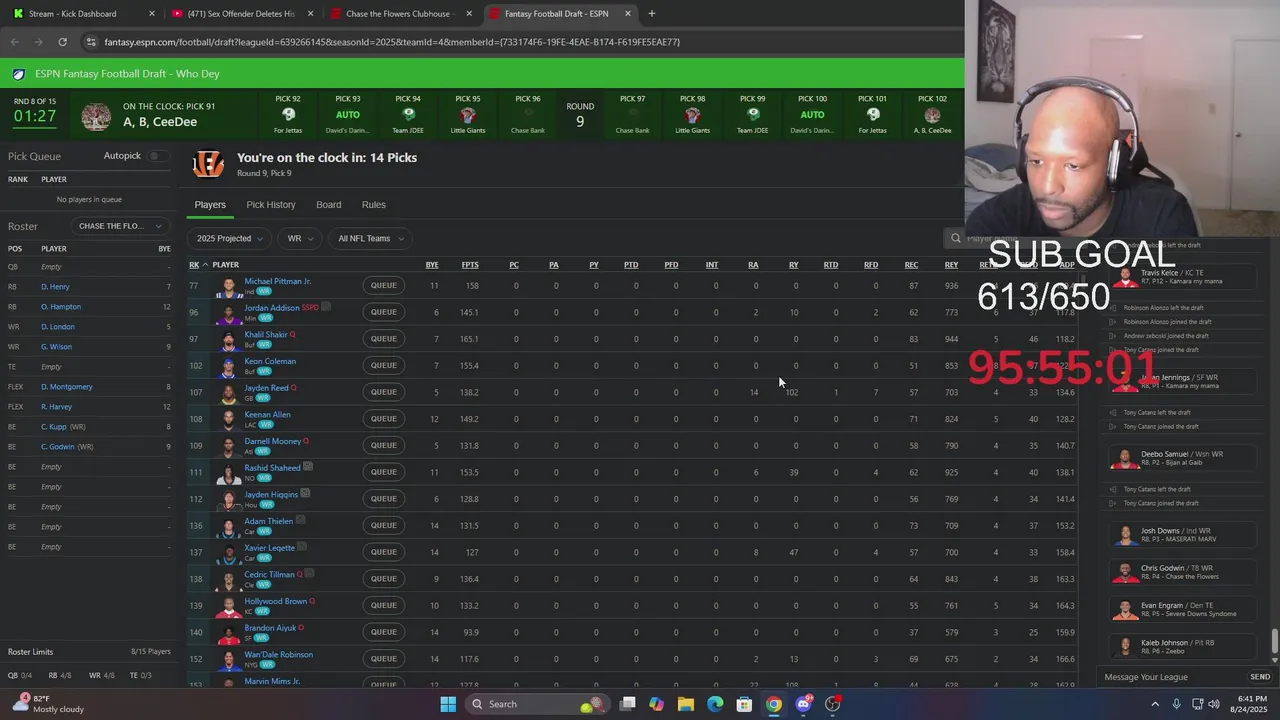Viewport: 1280px width, 720px height.
Task: Open OBS Studio from the taskbar
Action: (x=833, y=704)
